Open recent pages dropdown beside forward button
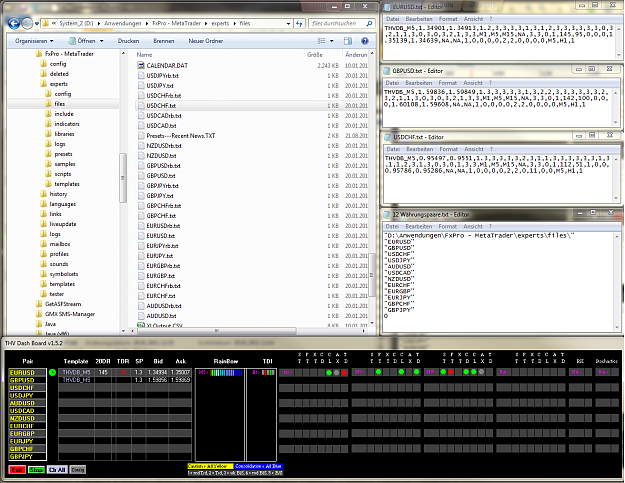This screenshot has width=625, height=483. [x=37, y=24]
